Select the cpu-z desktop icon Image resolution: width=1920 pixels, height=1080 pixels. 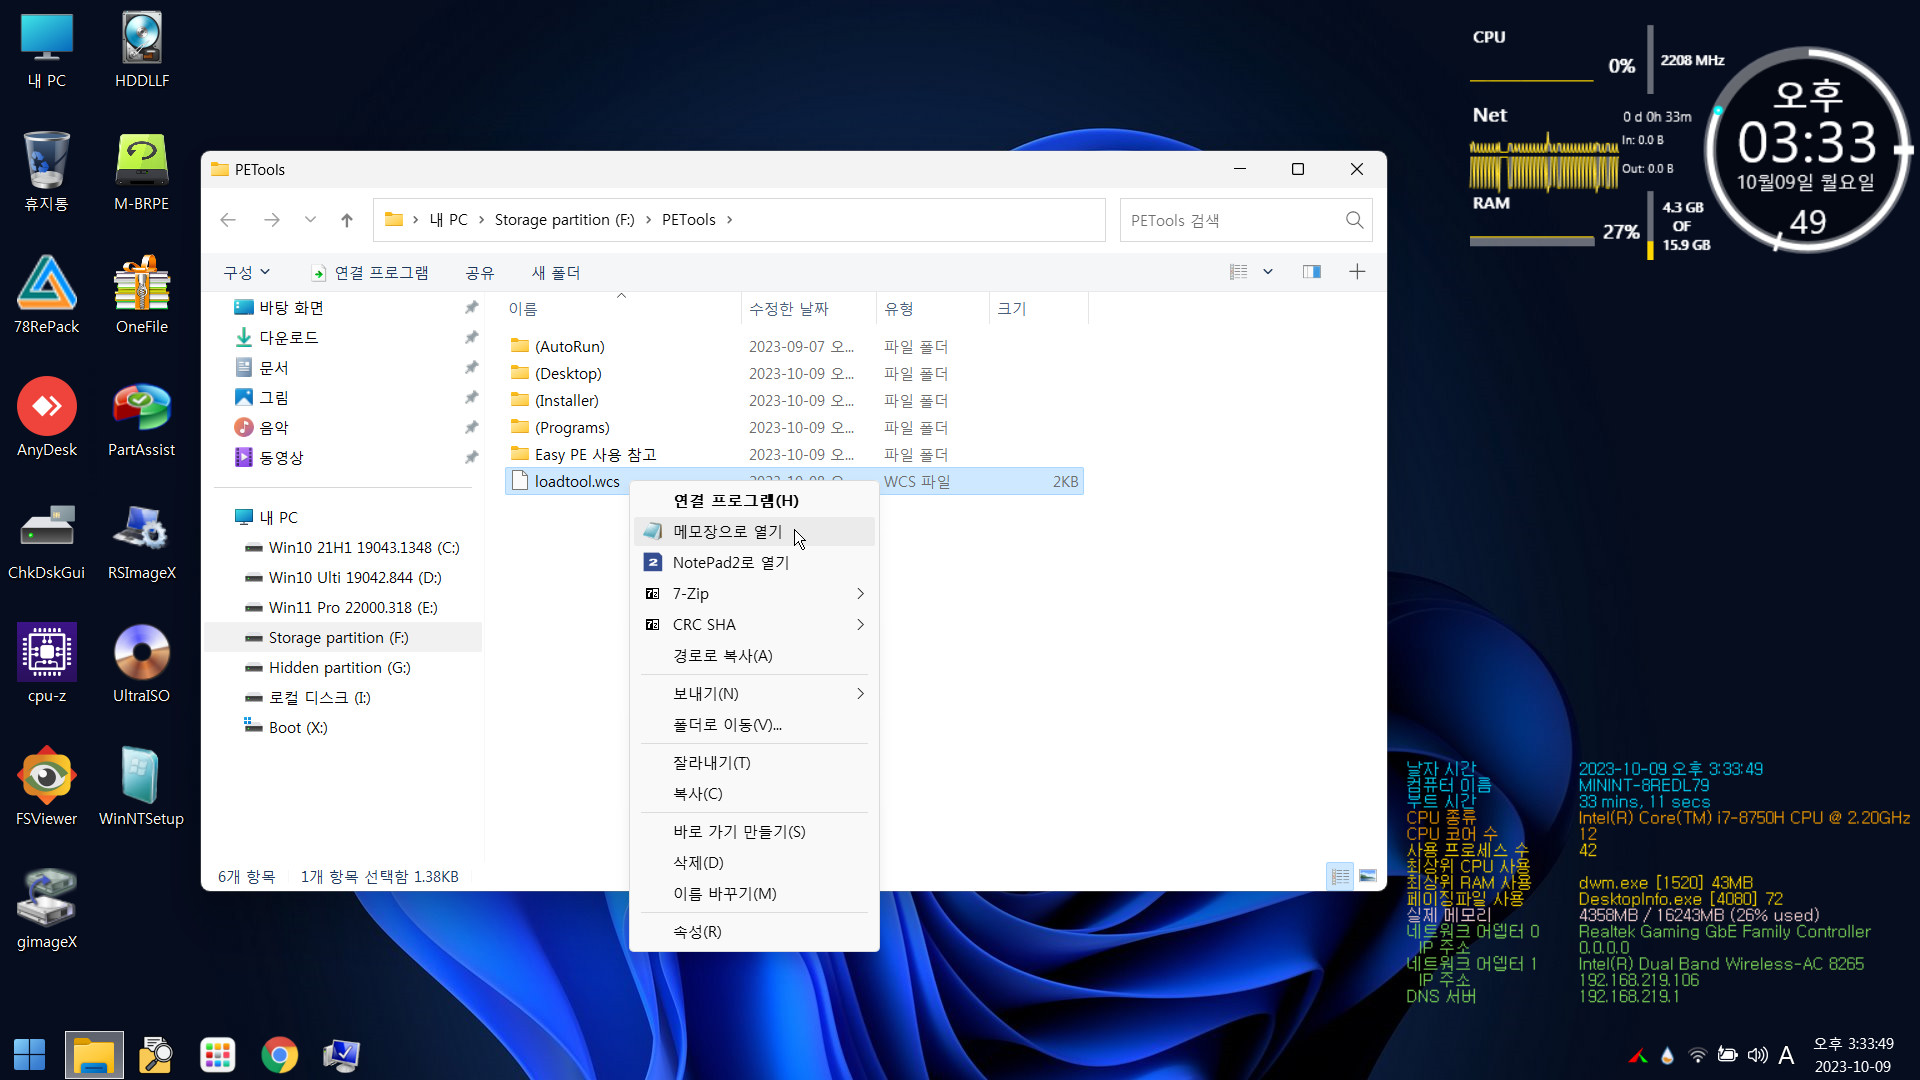(46, 665)
